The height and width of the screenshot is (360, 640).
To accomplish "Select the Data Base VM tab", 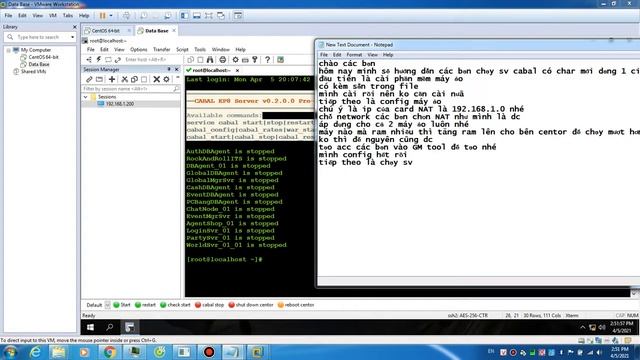I will (x=157, y=31).
